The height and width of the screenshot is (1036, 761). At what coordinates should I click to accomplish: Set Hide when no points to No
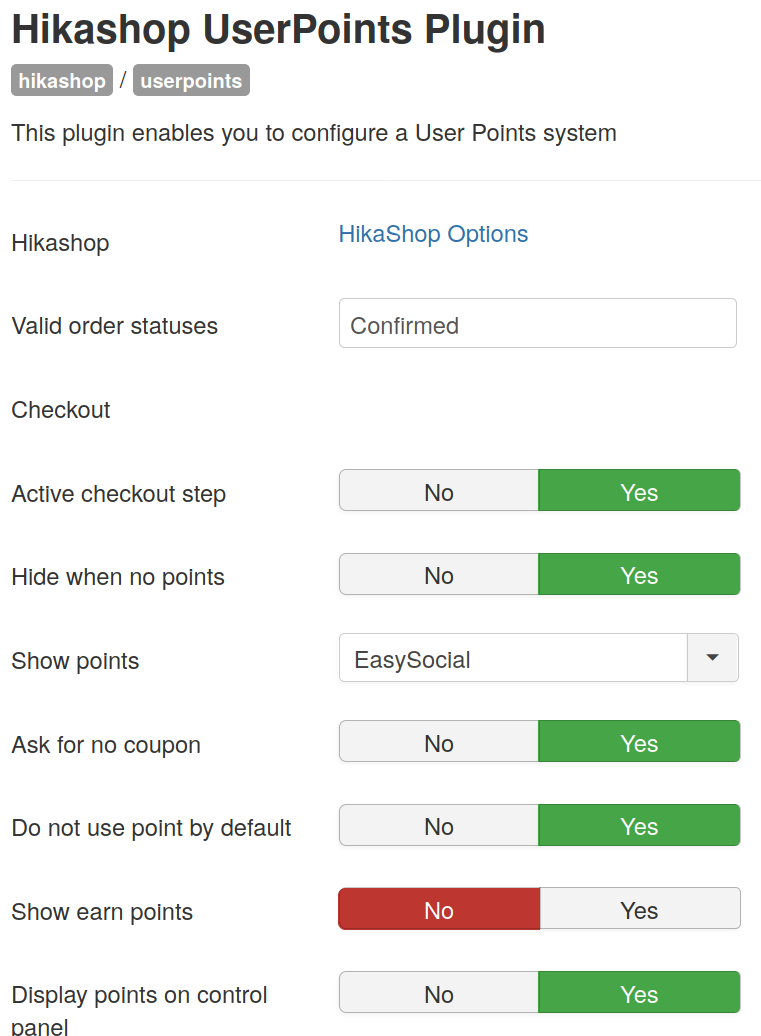439,575
